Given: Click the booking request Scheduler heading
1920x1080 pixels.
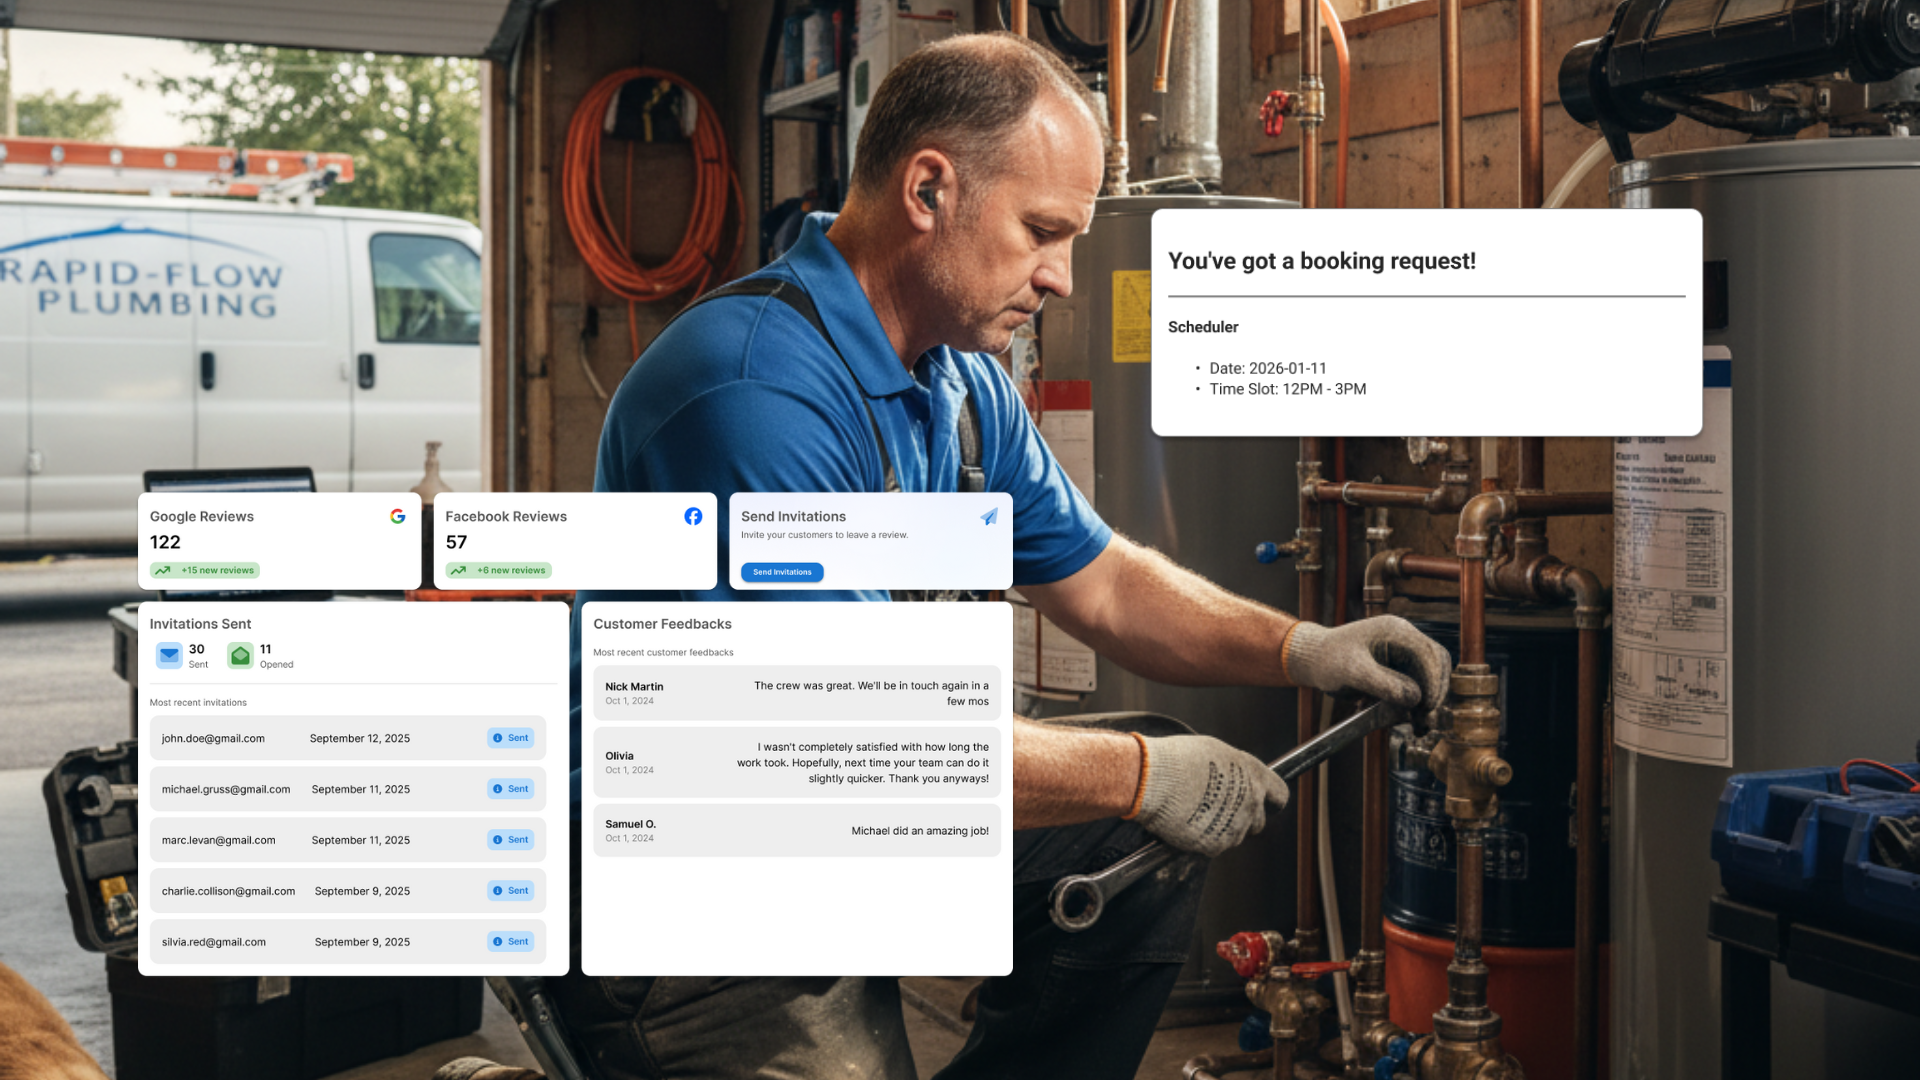Looking at the screenshot, I should (x=1203, y=327).
